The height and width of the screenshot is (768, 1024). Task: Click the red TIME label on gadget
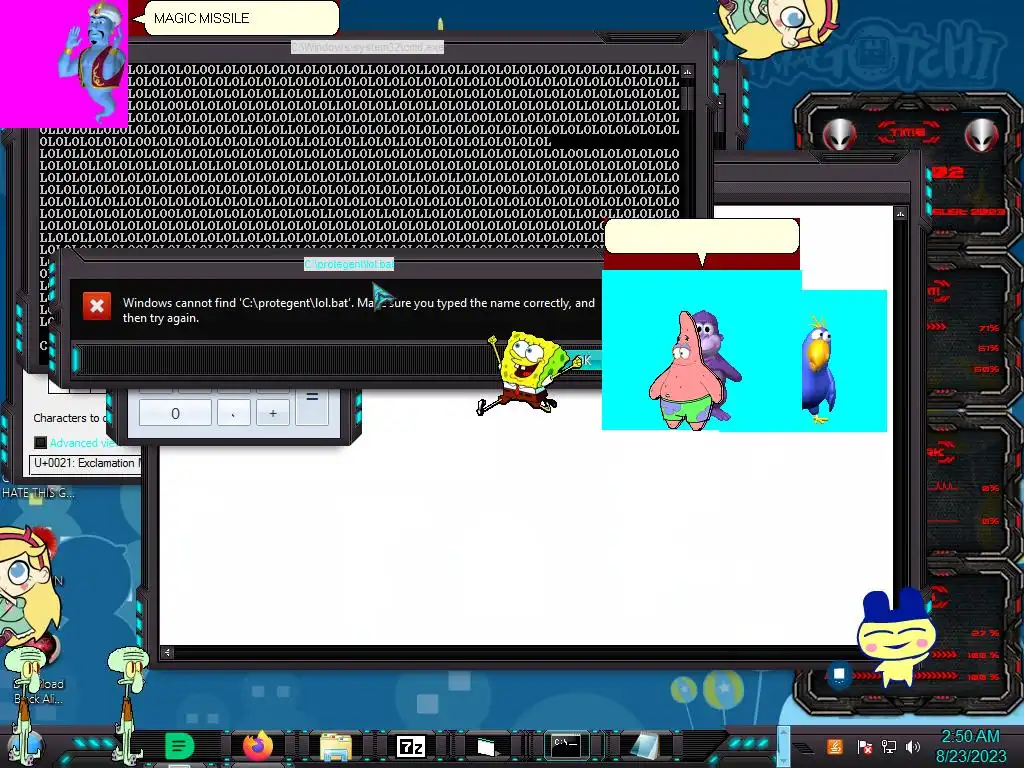908,132
